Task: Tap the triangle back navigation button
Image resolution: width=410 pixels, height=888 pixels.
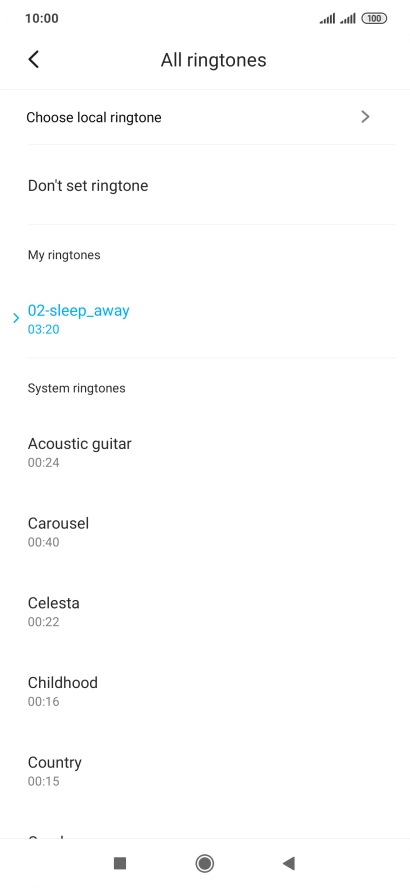Action: (289, 863)
